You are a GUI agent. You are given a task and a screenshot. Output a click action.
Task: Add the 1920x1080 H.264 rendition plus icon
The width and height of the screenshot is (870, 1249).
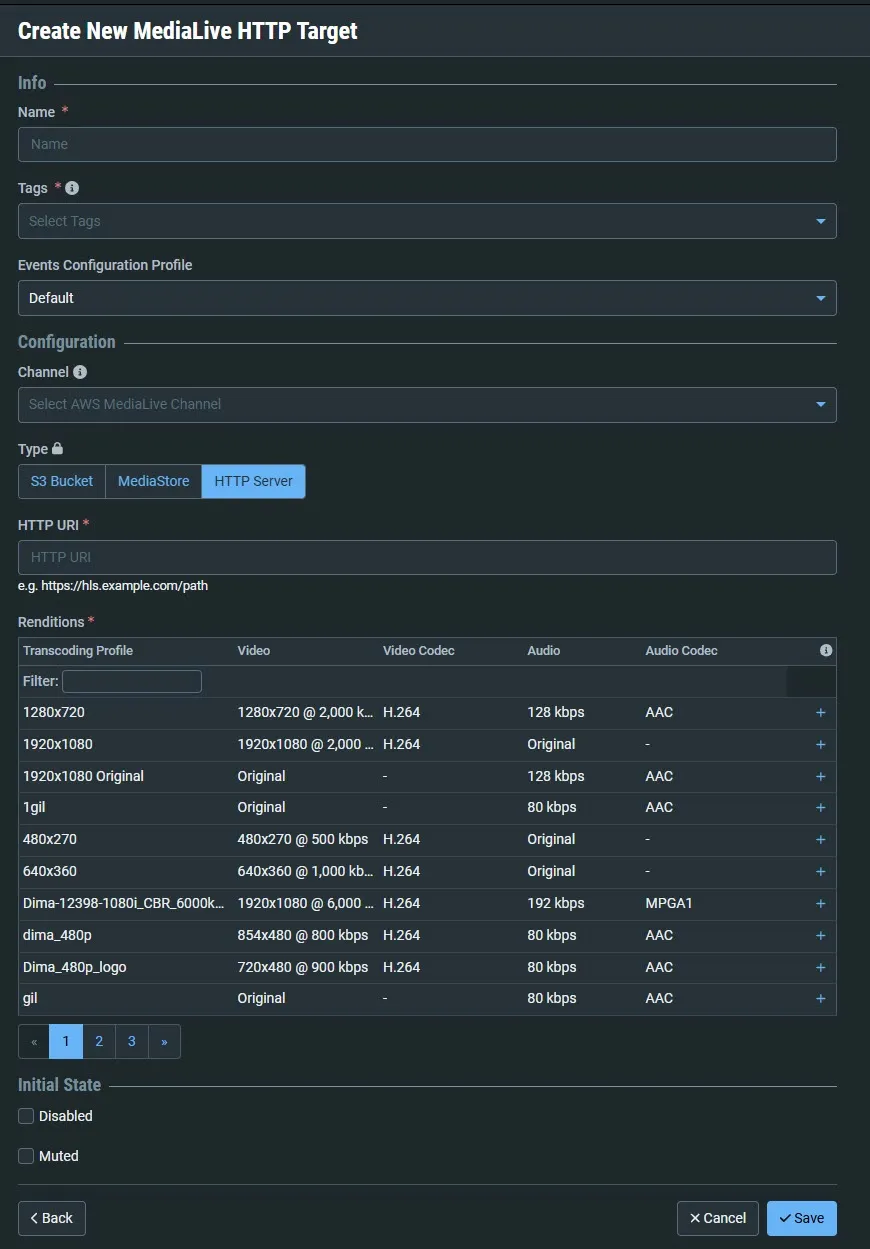(x=821, y=745)
